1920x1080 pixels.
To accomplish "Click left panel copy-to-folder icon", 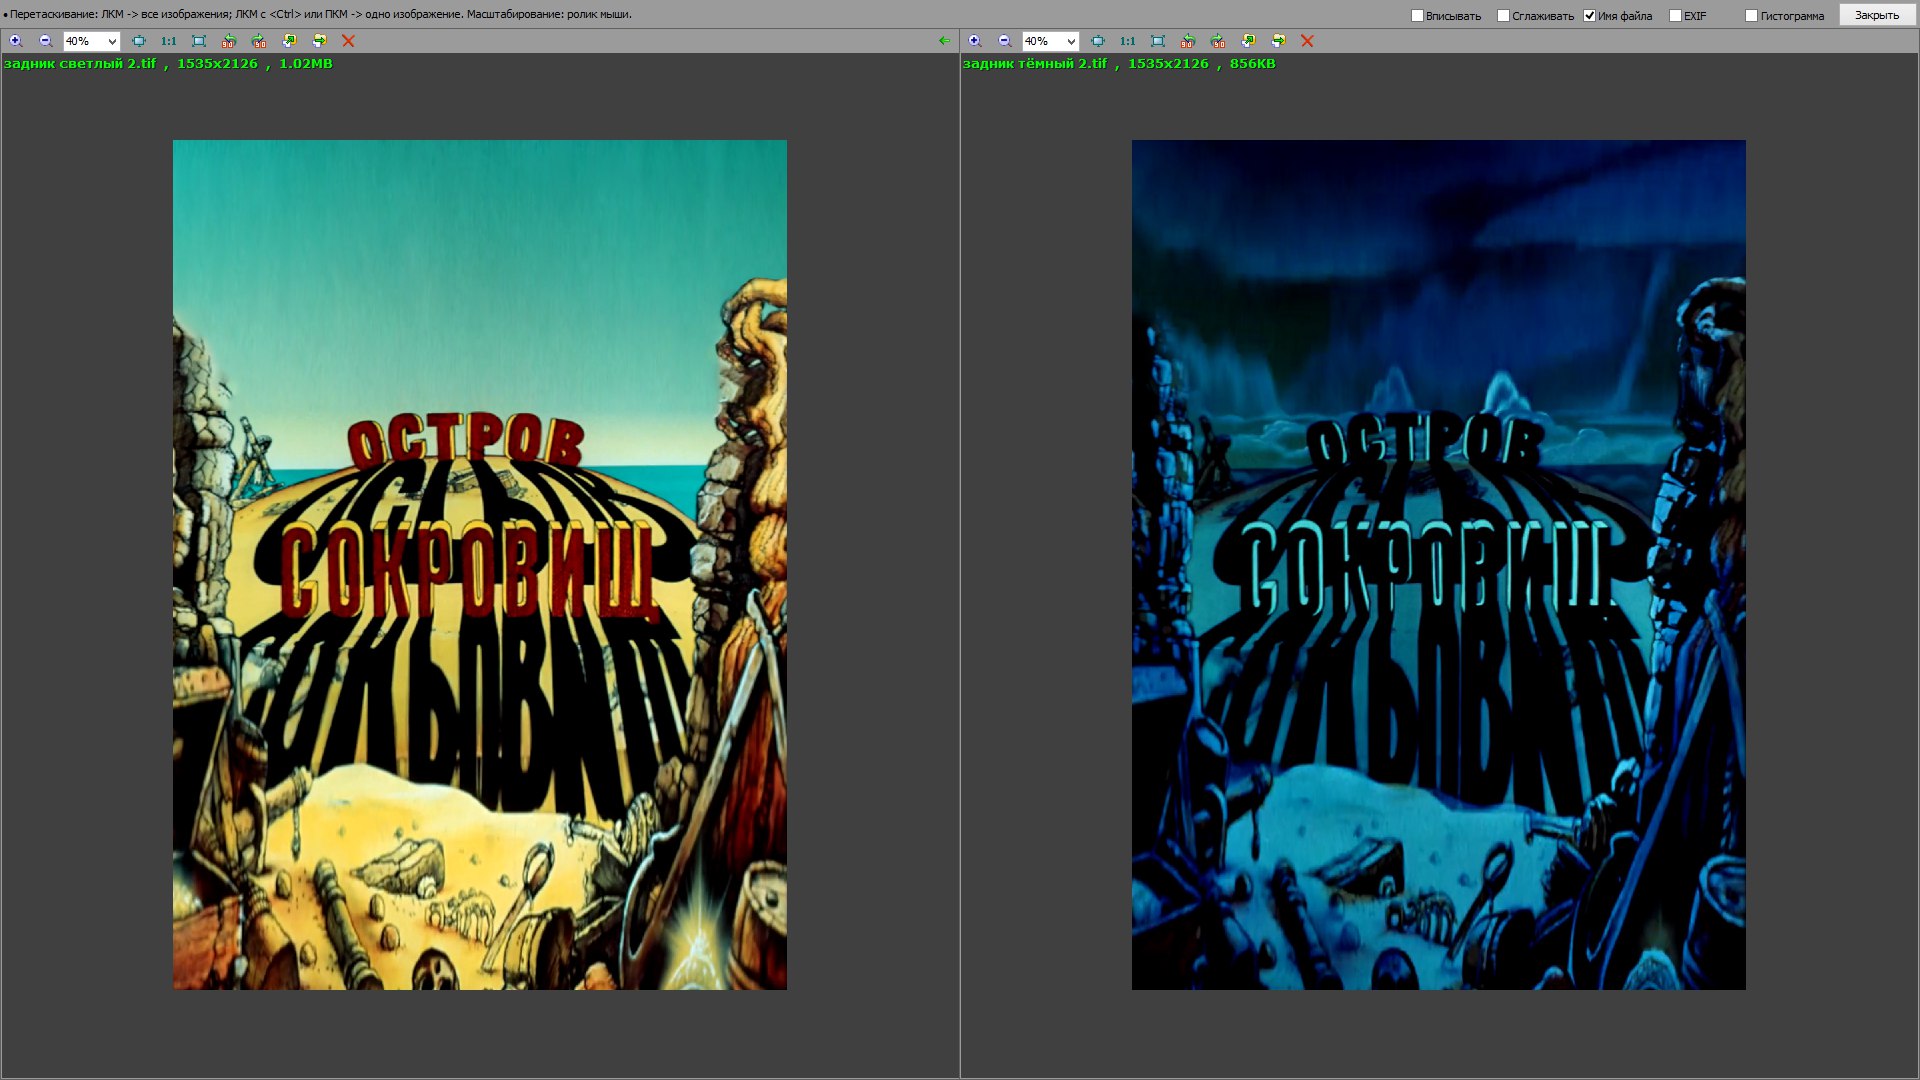I will coord(289,41).
